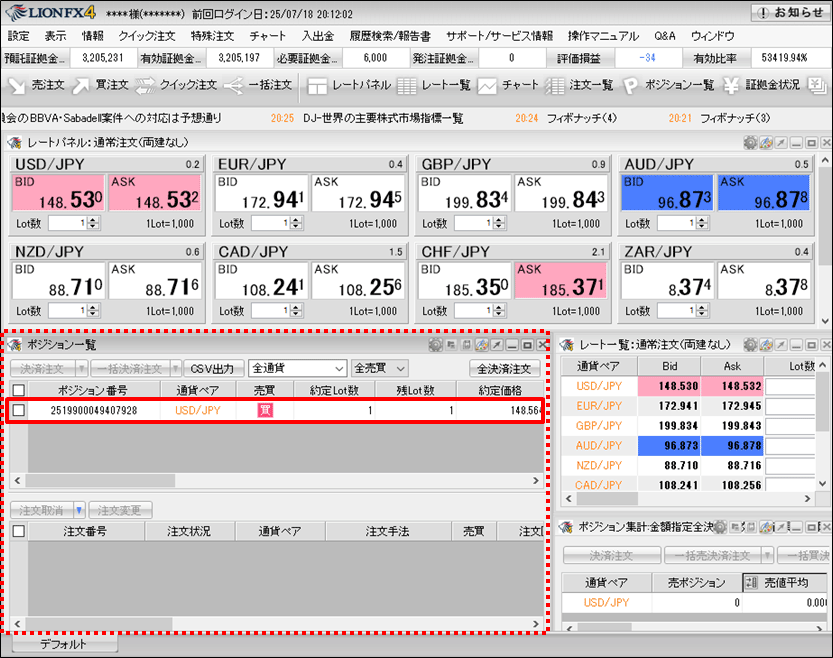Open the 特殊注文 special order menu
833x658 pixels.
pos(211,35)
